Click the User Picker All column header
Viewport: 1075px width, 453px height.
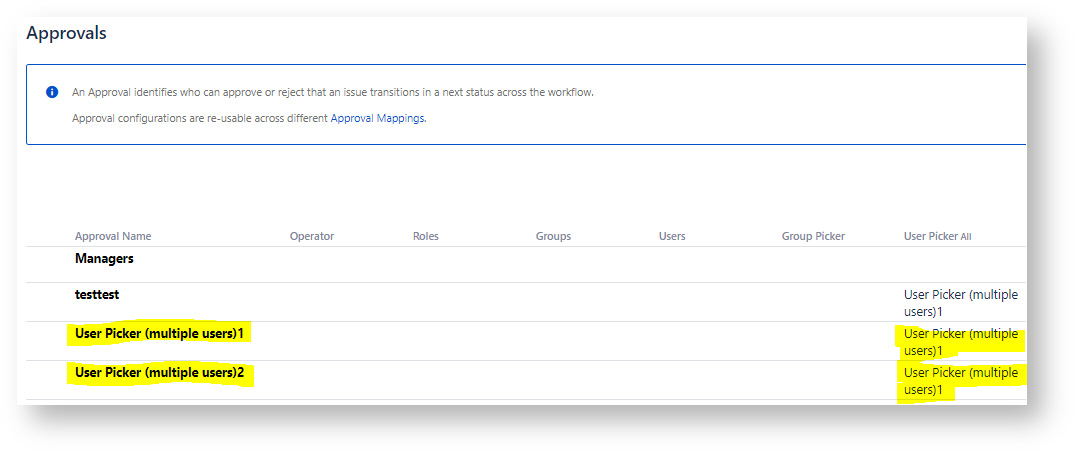point(937,236)
